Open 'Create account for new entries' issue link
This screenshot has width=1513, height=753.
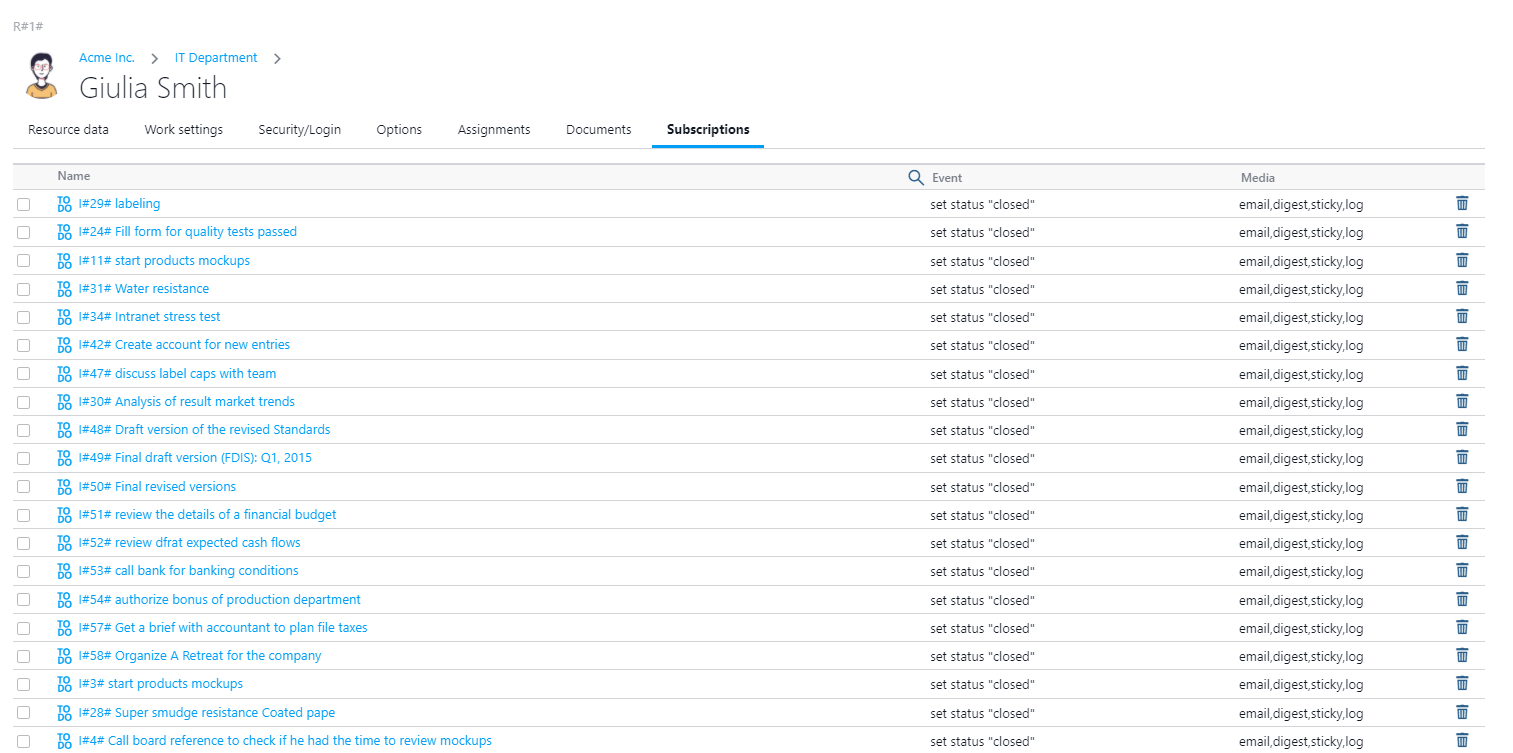click(x=201, y=345)
